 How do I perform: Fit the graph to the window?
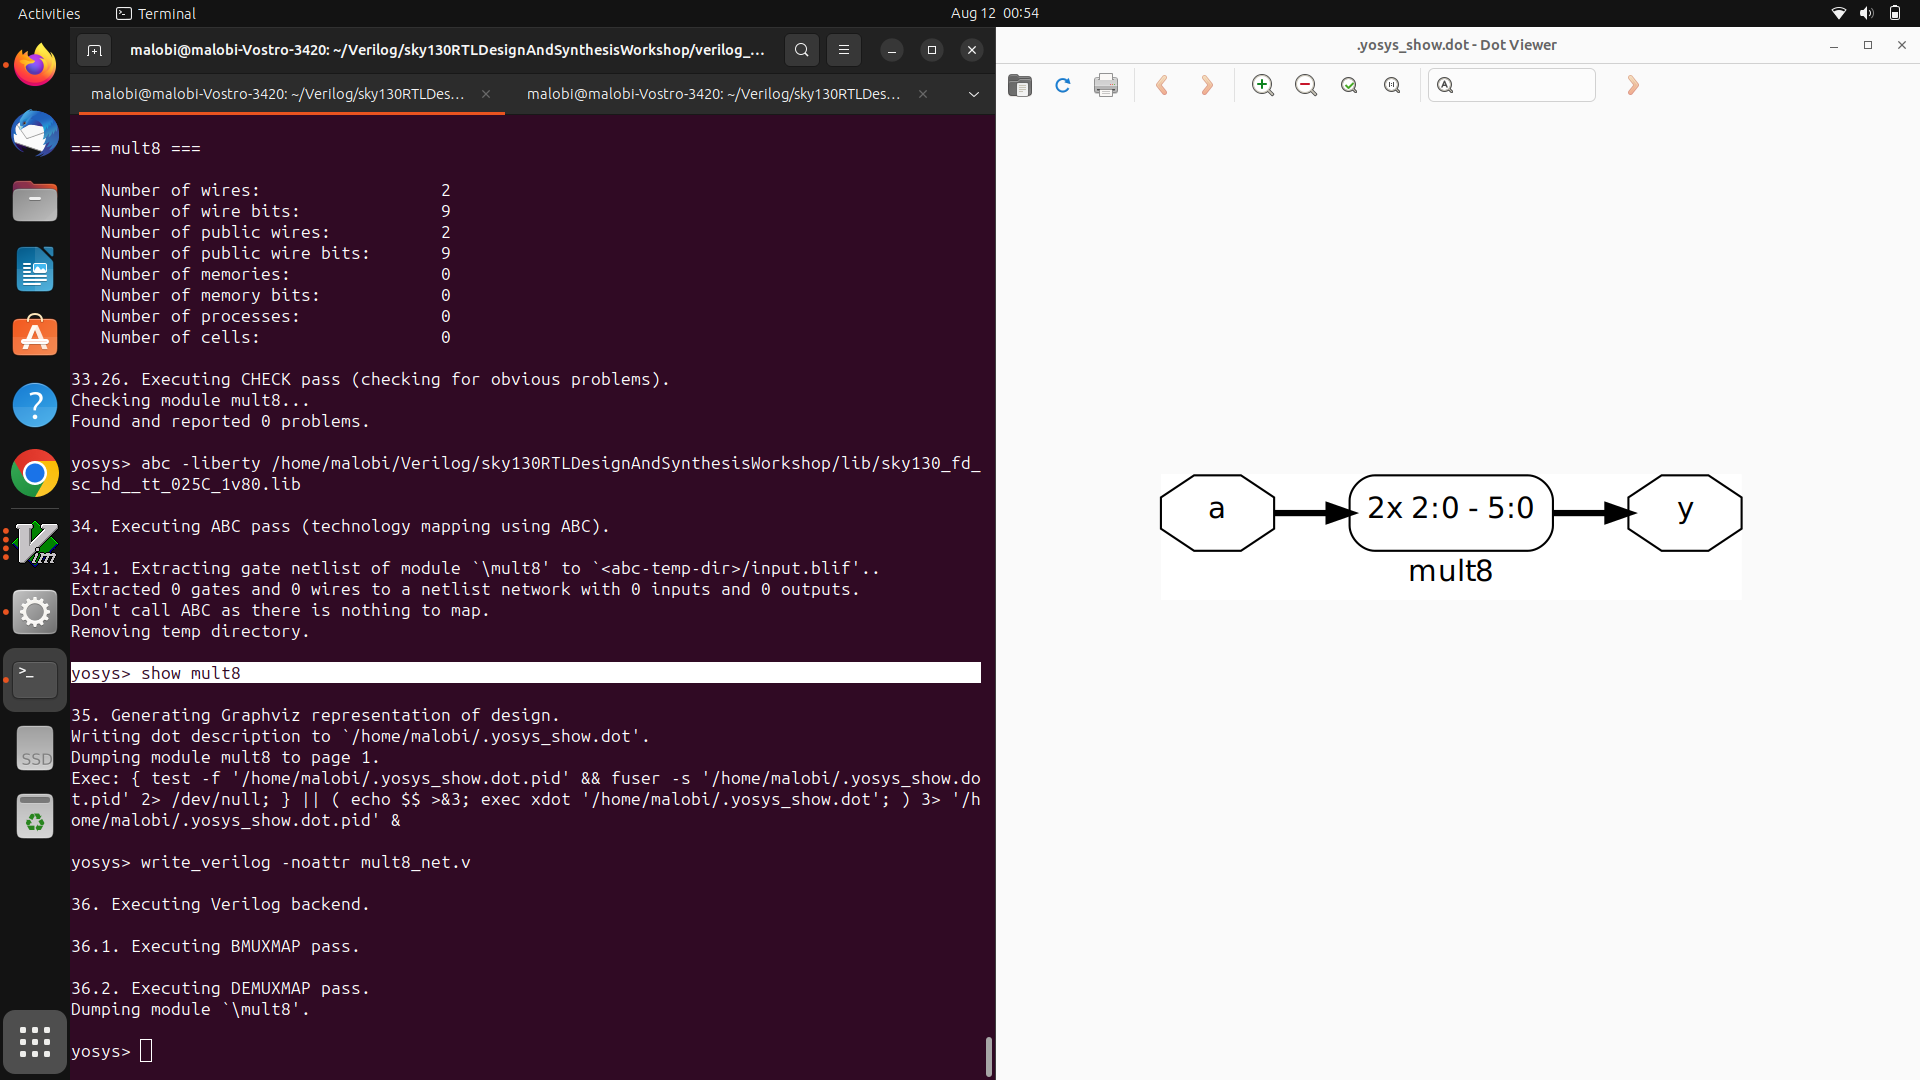click(1349, 85)
